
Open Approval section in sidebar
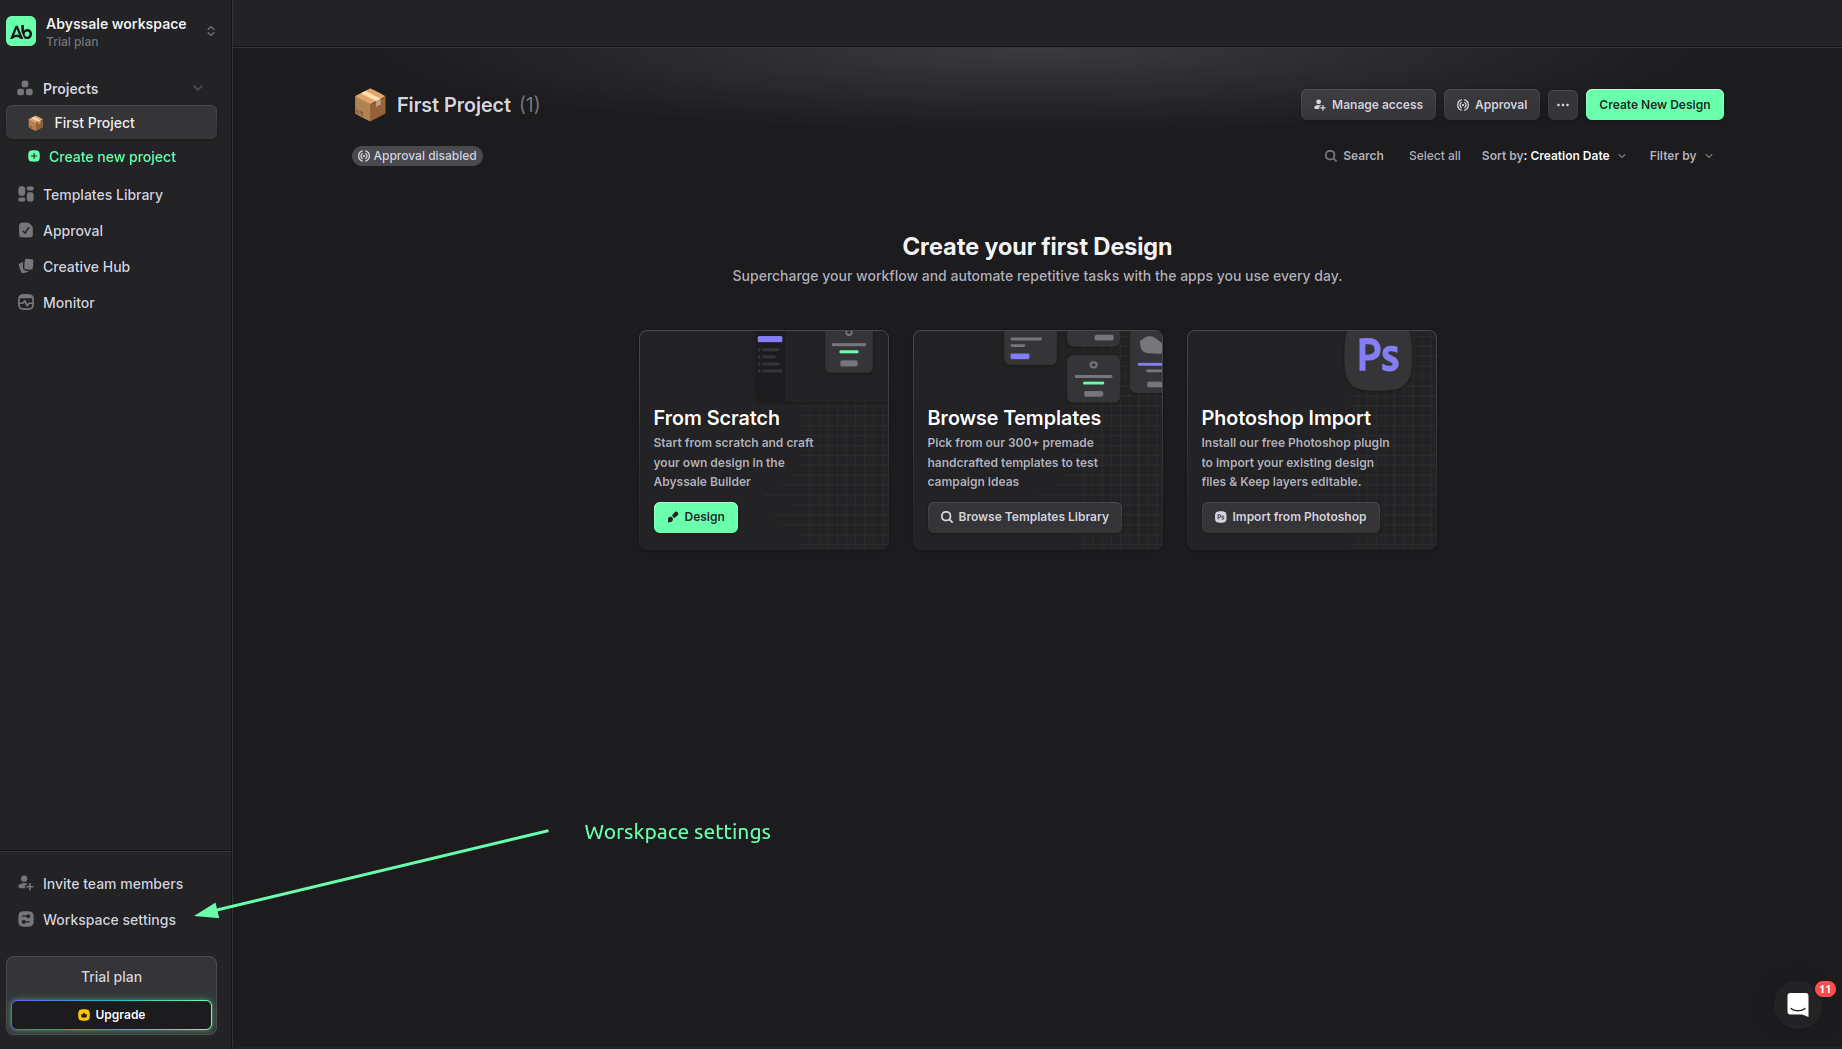coord(73,231)
